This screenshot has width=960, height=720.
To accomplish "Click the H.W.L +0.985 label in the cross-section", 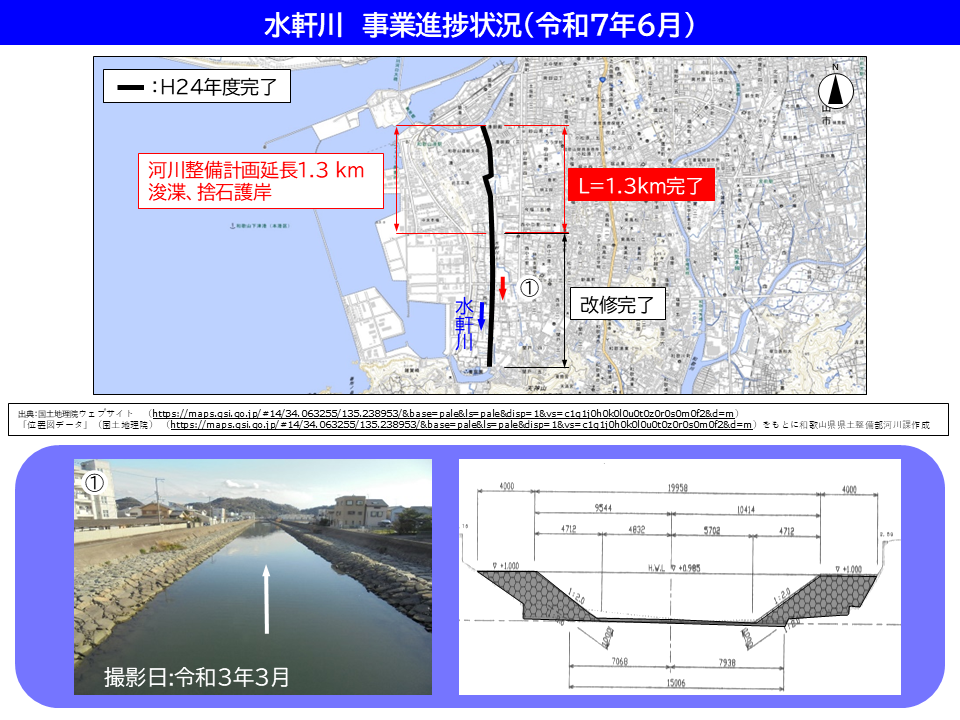I will [x=678, y=568].
